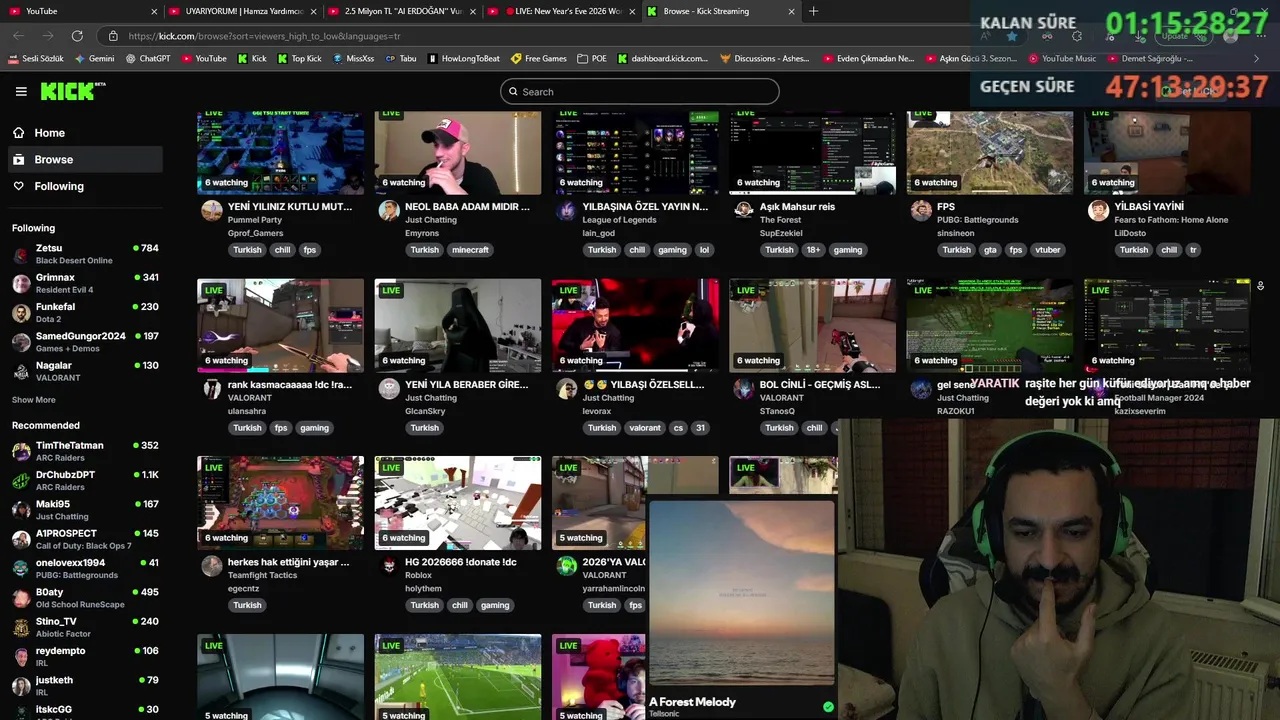Open the YouTube Music bookmark
The image size is (1280, 720).
[x=1062, y=58]
